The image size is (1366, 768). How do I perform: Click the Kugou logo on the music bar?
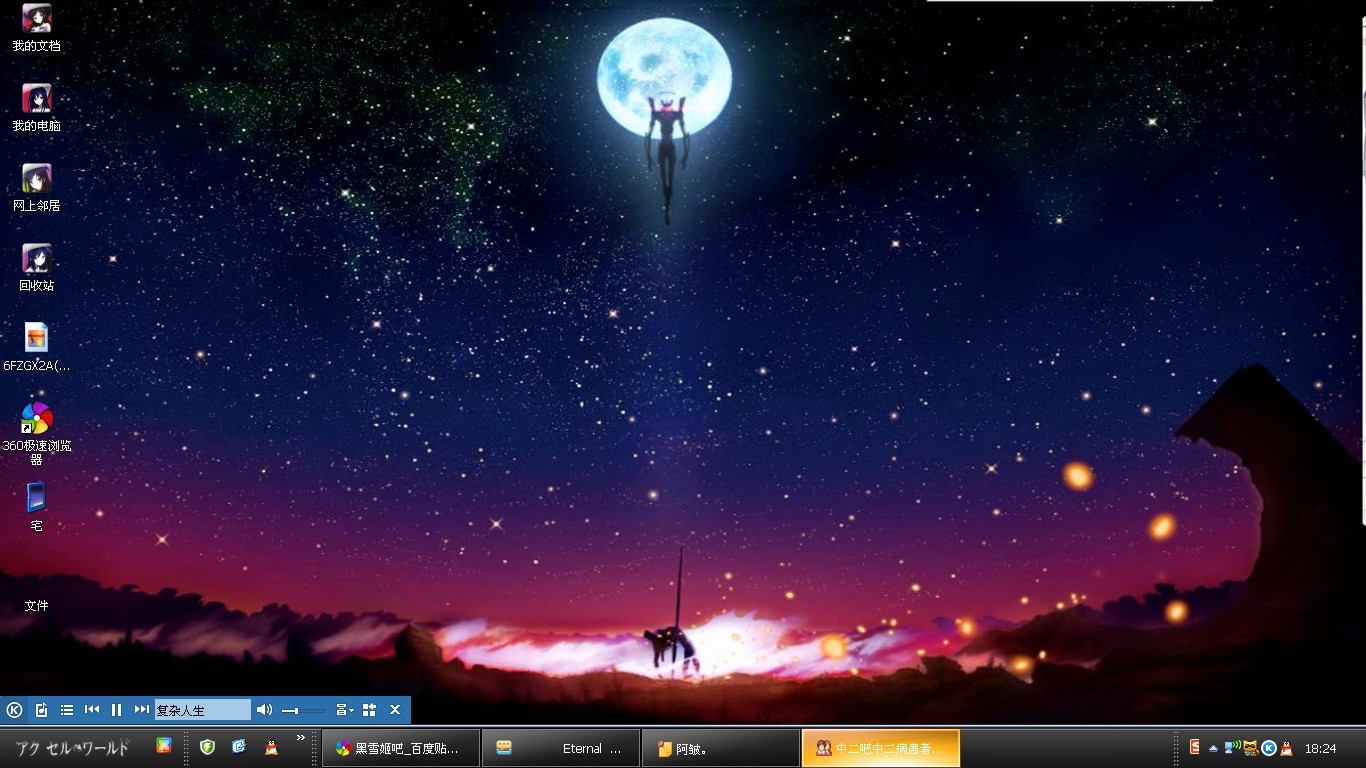pyautogui.click(x=14, y=710)
